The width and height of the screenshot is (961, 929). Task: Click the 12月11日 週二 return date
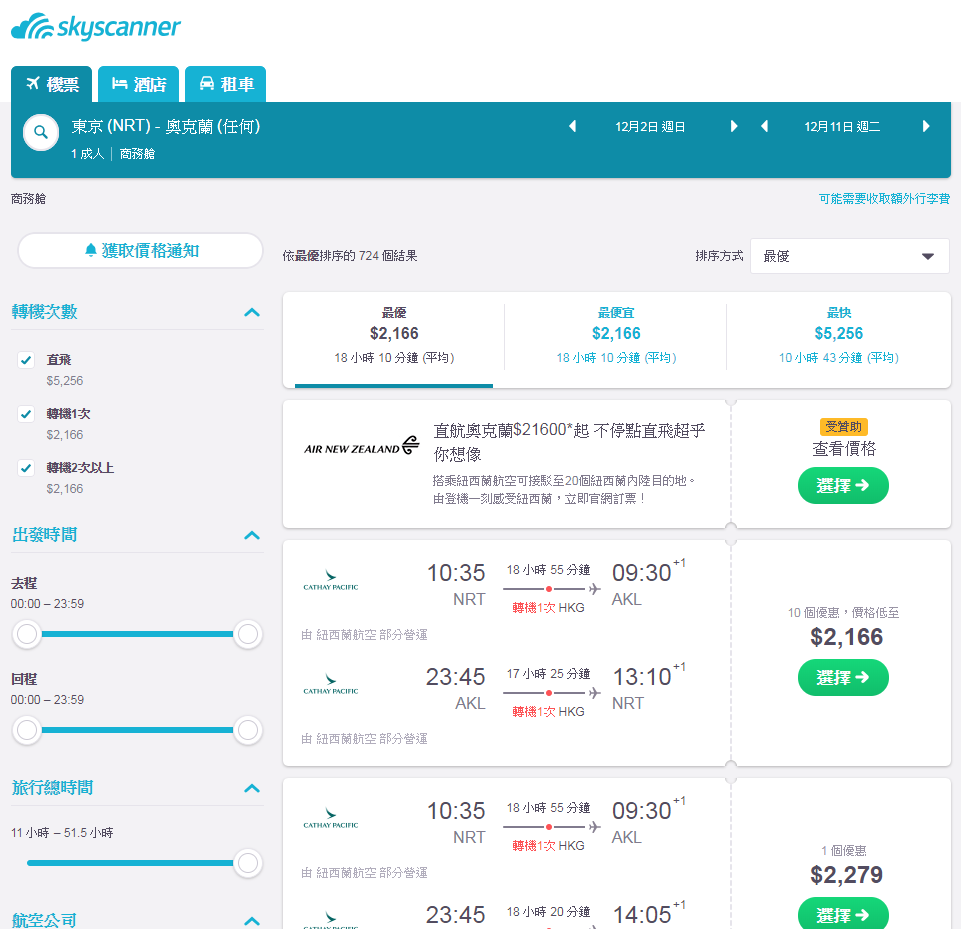click(x=842, y=127)
